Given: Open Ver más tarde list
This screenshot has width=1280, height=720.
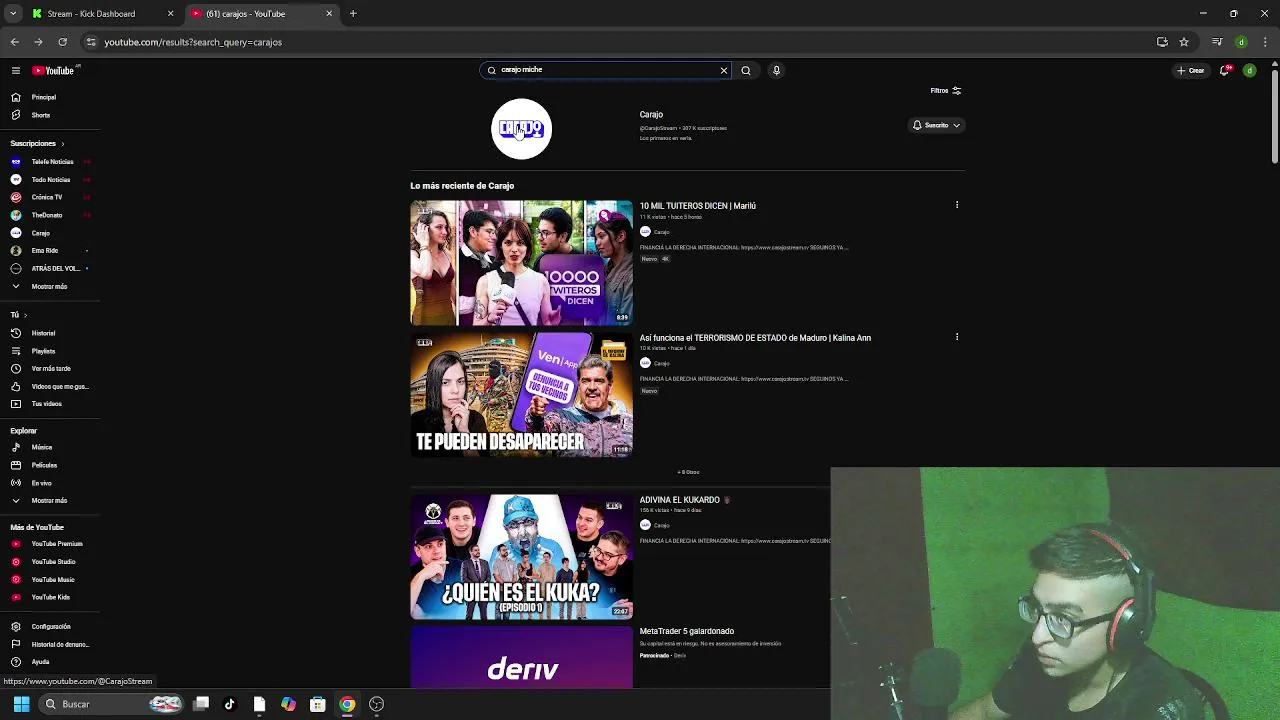Looking at the screenshot, I should [x=50, y=368].
